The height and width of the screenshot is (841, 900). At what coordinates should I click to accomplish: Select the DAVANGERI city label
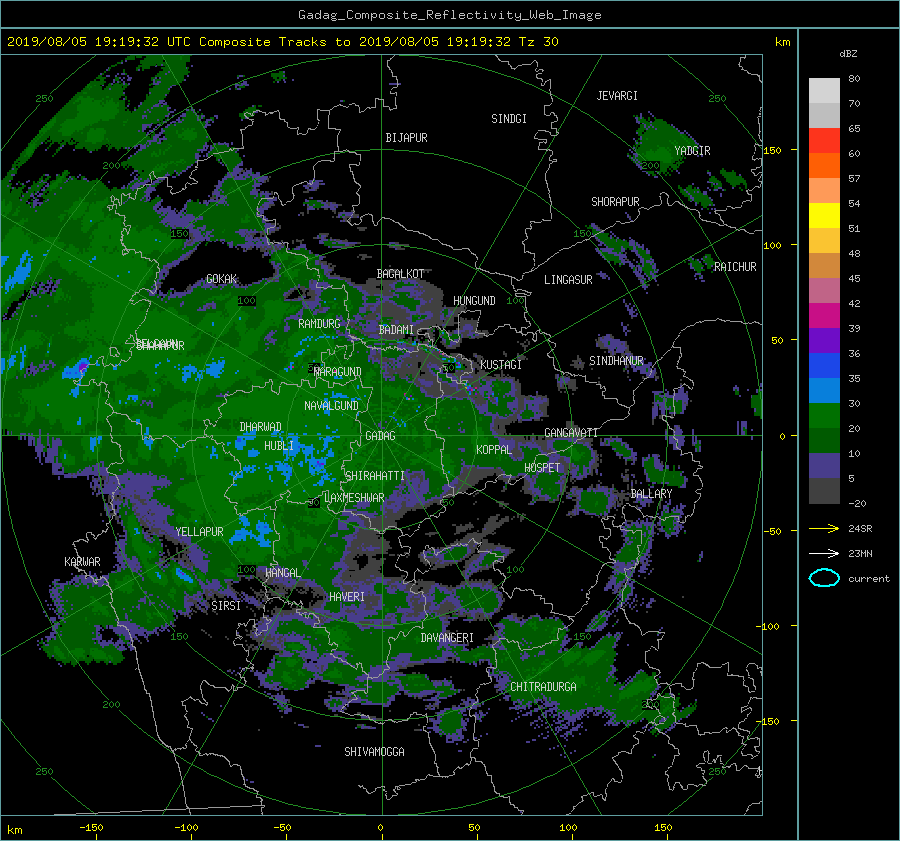[447, 638]
